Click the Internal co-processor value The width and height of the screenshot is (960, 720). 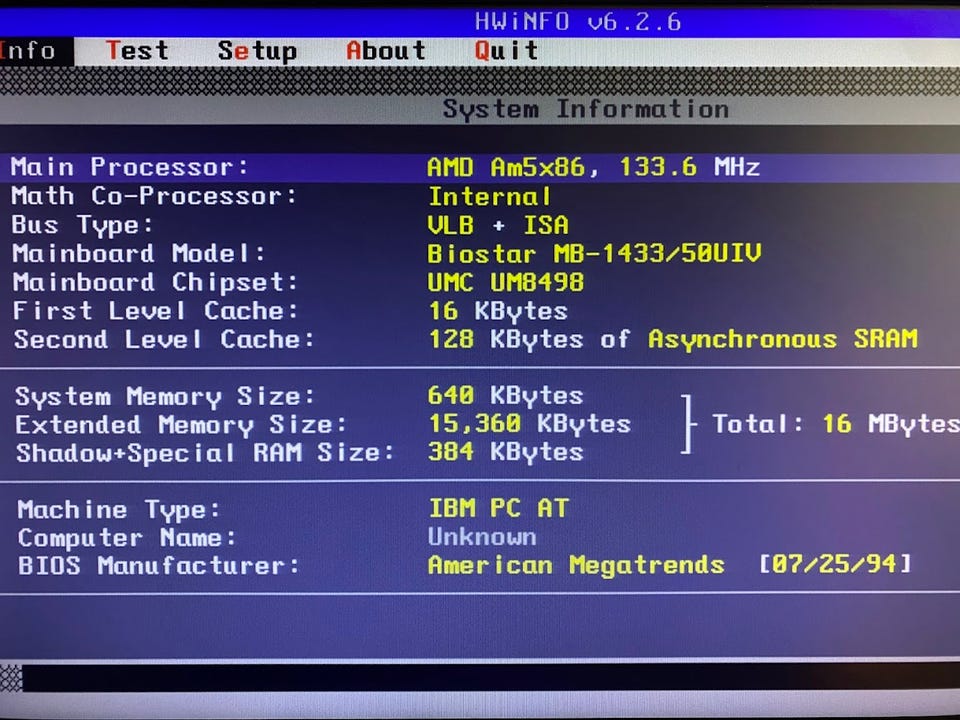tap(489, 197)
